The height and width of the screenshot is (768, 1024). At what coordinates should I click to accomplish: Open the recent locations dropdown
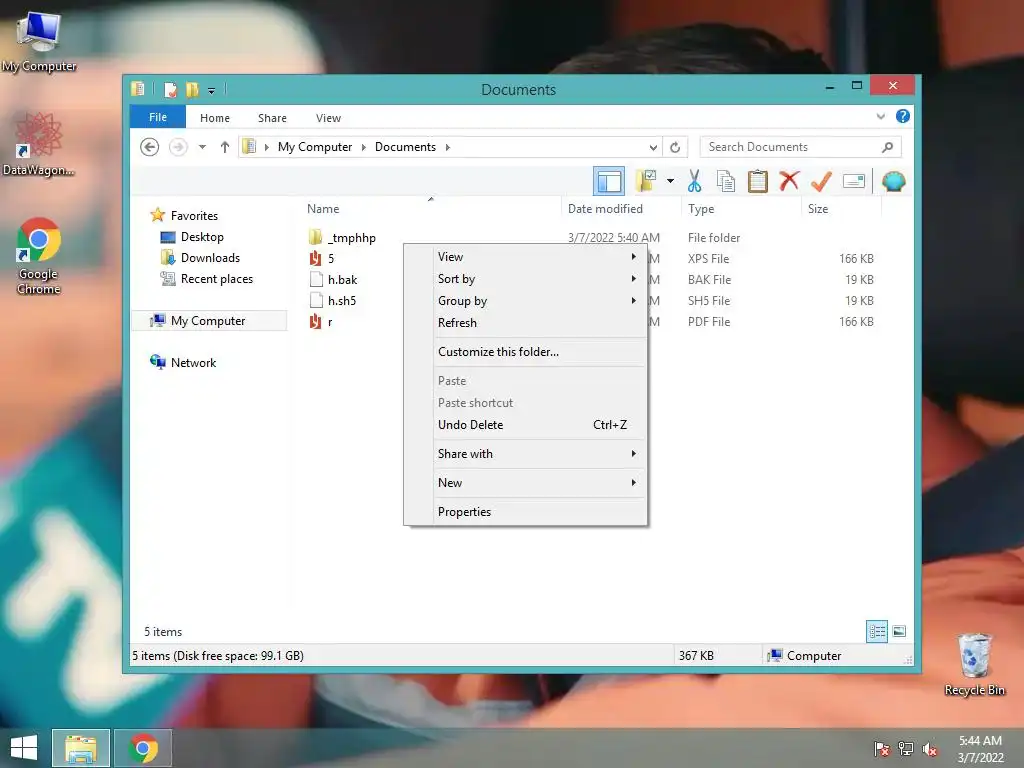point(202,147)
